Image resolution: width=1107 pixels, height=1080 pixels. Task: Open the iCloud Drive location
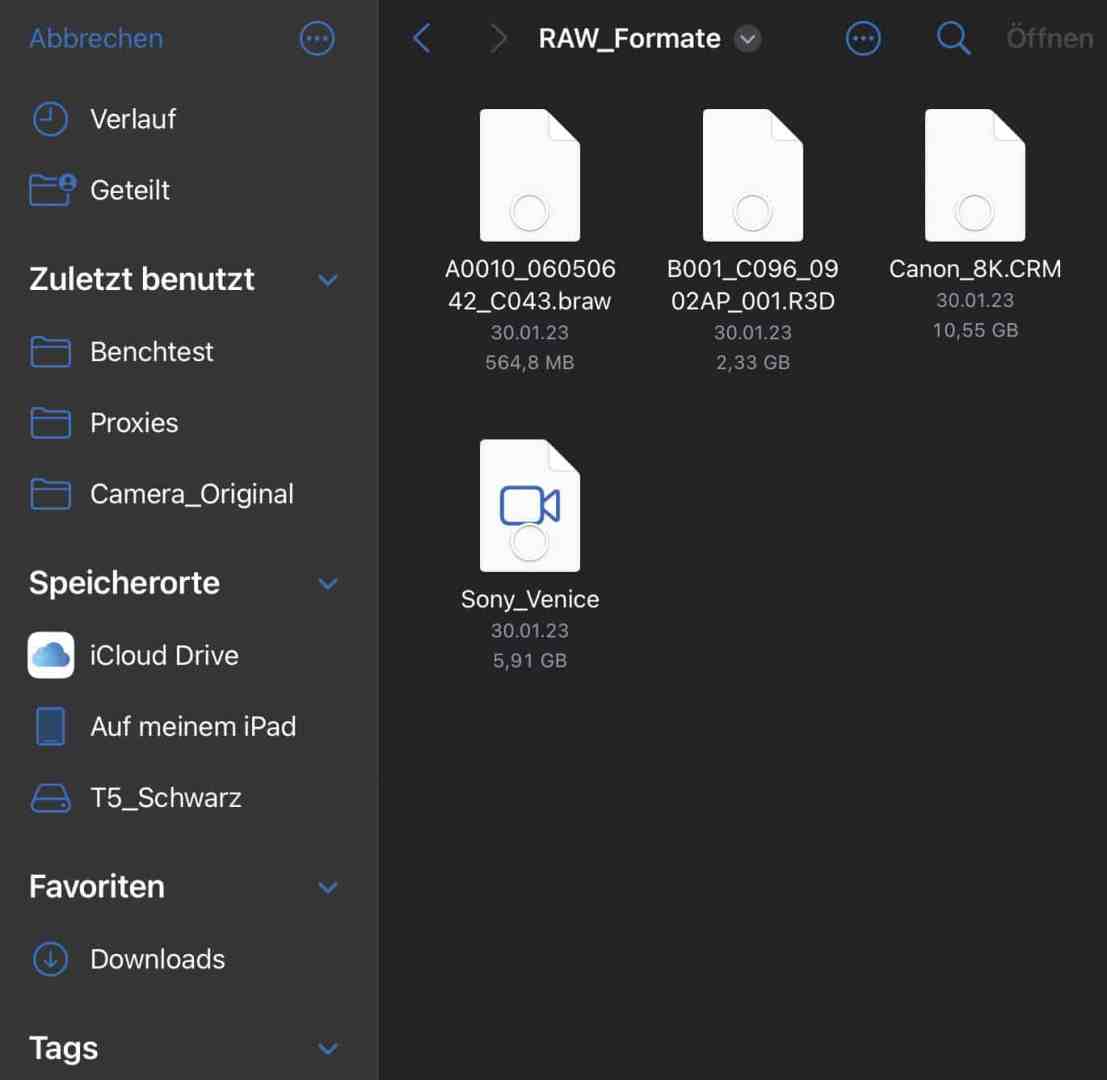point(163,655)
